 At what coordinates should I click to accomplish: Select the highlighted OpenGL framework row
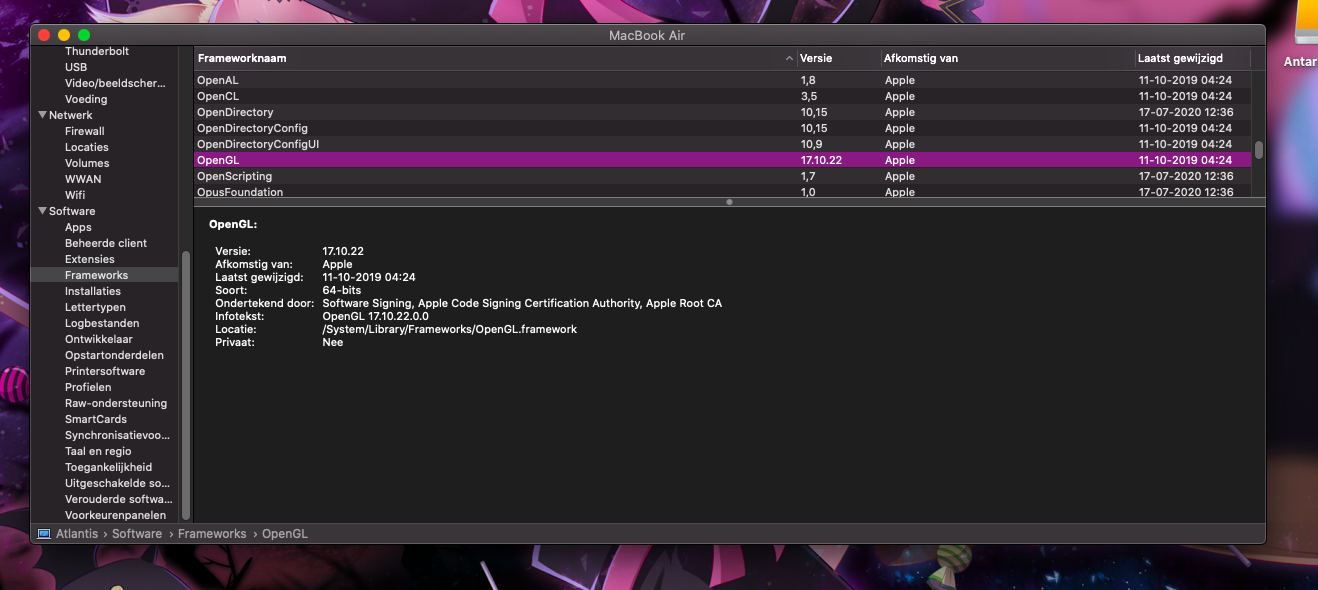coord(722,160)
